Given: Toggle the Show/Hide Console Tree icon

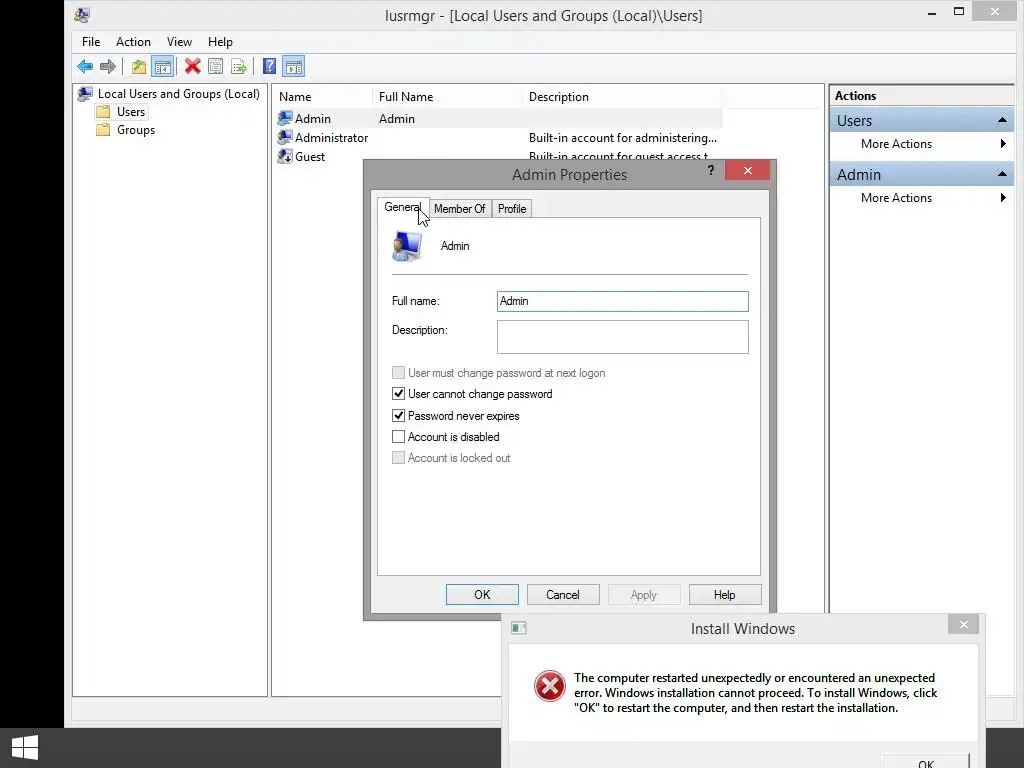Looking at the screenshot, I should (x=162, y=66).
